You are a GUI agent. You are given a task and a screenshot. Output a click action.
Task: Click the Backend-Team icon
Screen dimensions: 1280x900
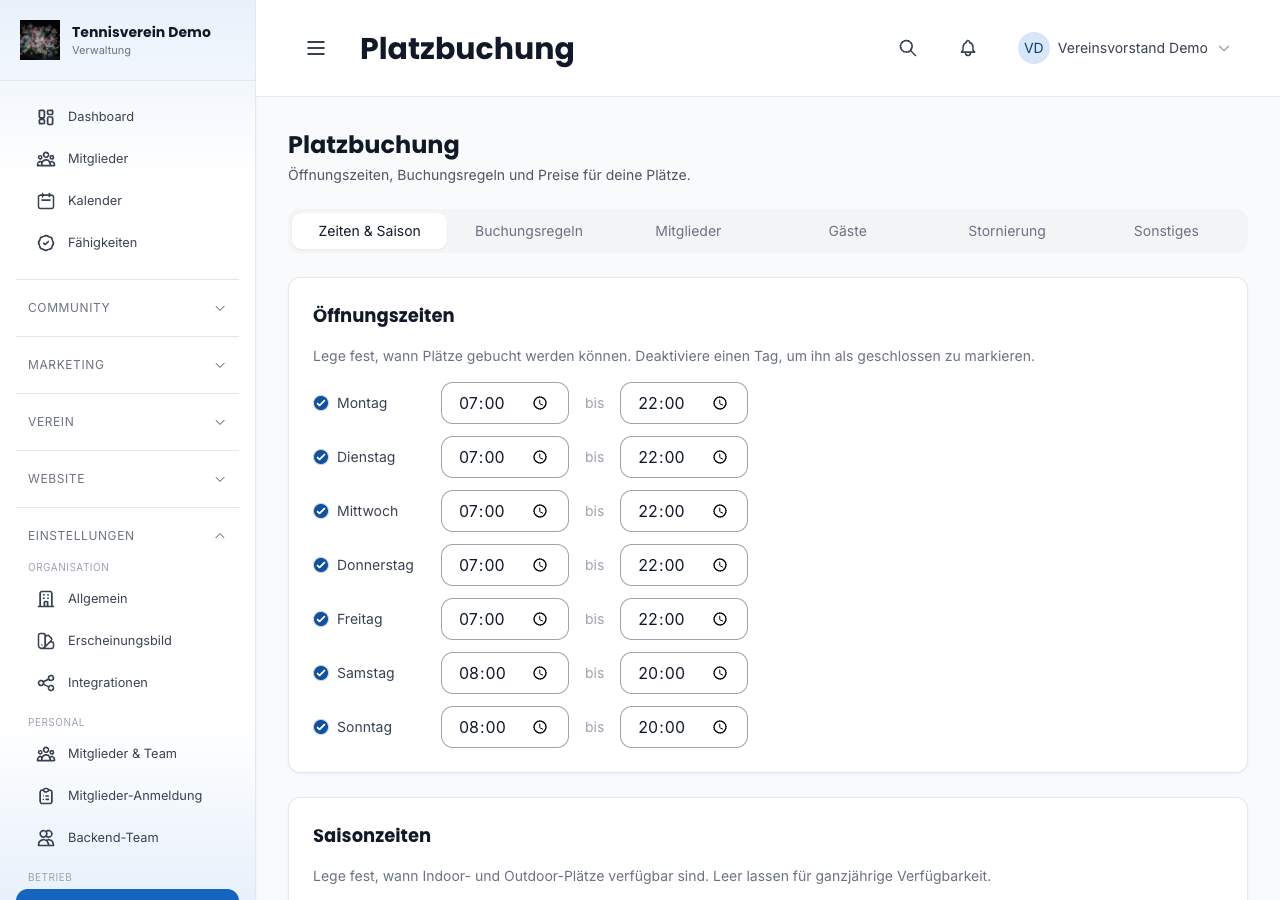[x=46, y=838]
